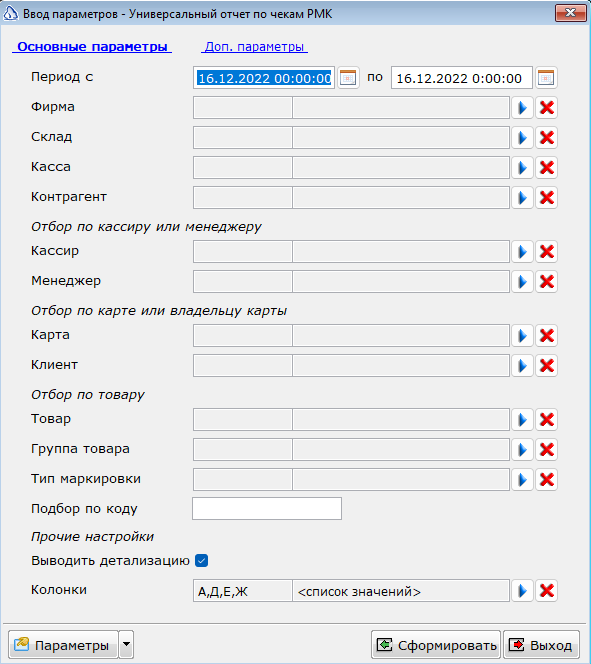591x664 pixels.
Task: Open selection arrow for Менеджер field
Action: point(522,282)
